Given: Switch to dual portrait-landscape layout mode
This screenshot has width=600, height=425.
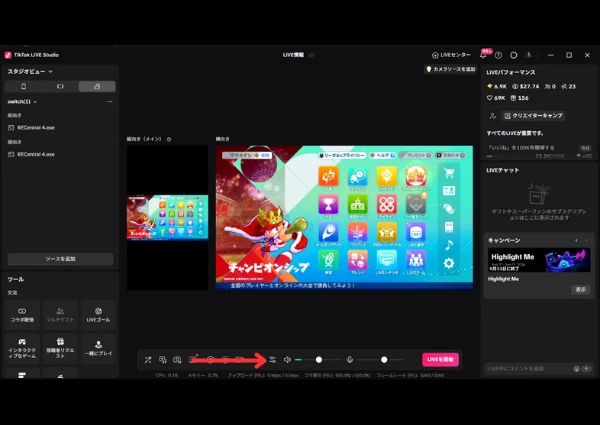Looking at the screenshot, I should click(97, 86).
